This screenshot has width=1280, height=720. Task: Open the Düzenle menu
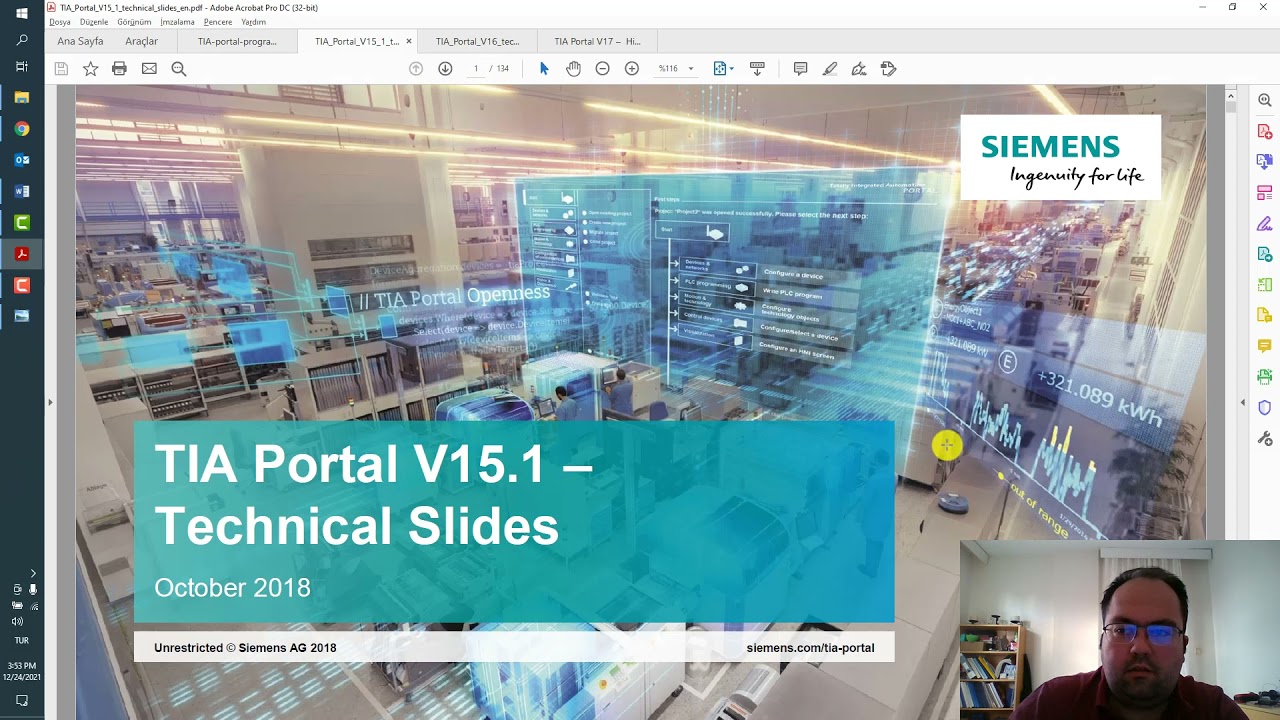coord(94,22)
